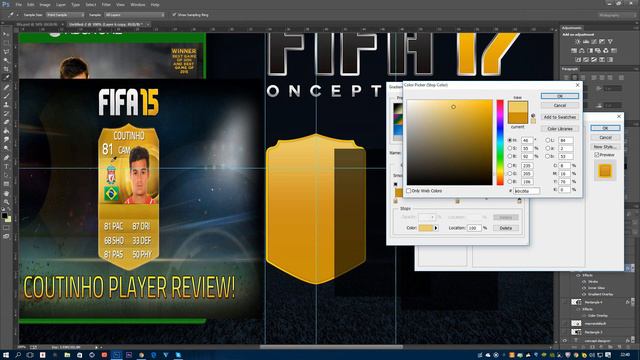Viewport: 640px width, 360px height.
Task: Open the Layer menu
Action: (61, 4)
